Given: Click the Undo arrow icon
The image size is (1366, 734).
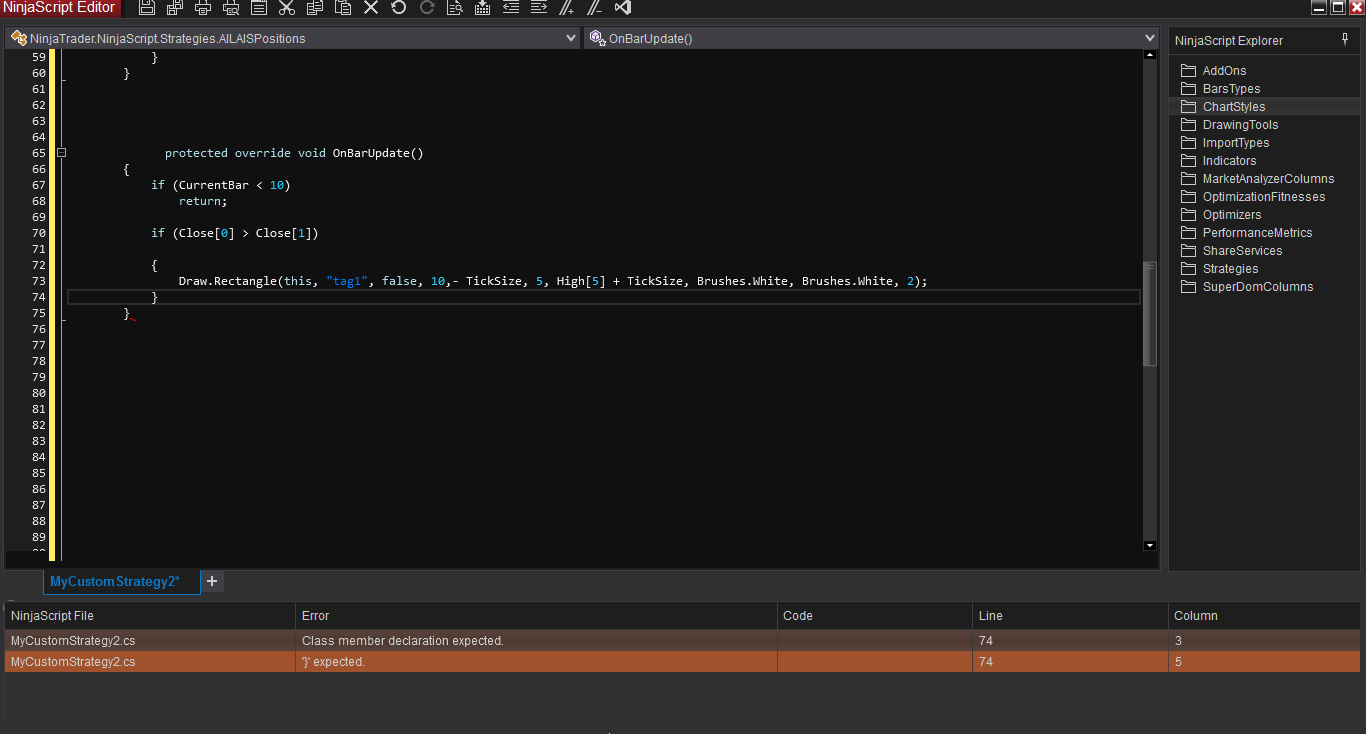Looking at the screenshot, I should 399,8.
